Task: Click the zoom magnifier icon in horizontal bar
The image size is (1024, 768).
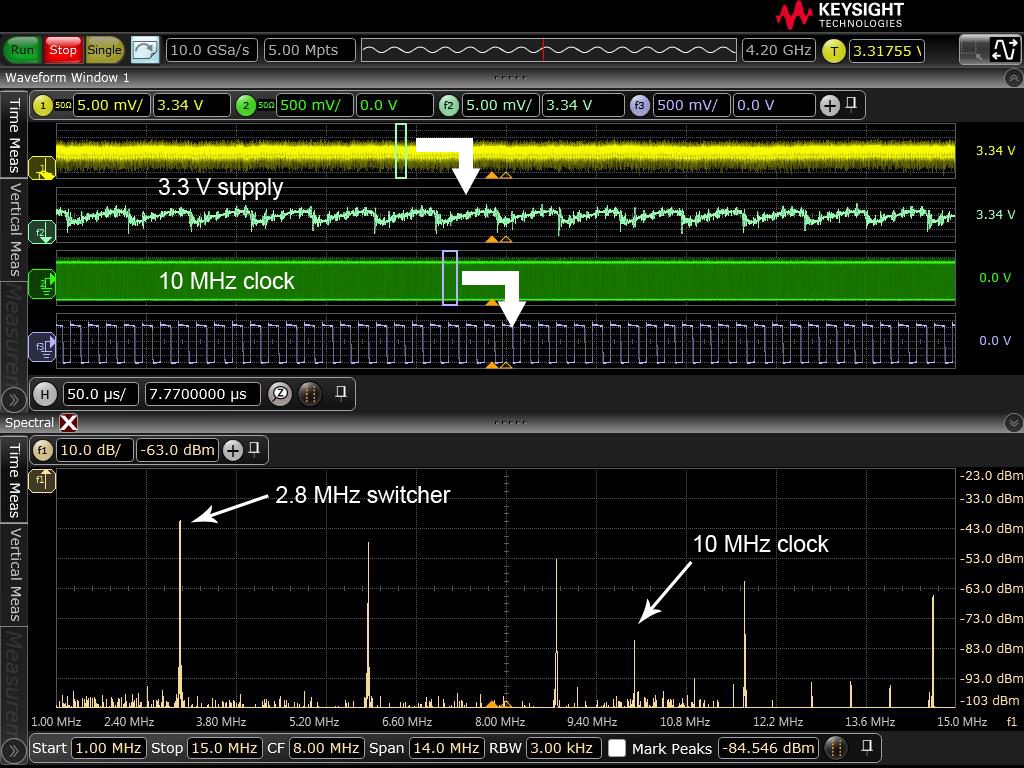Action: pyautogui.click(x=281, y=394)
